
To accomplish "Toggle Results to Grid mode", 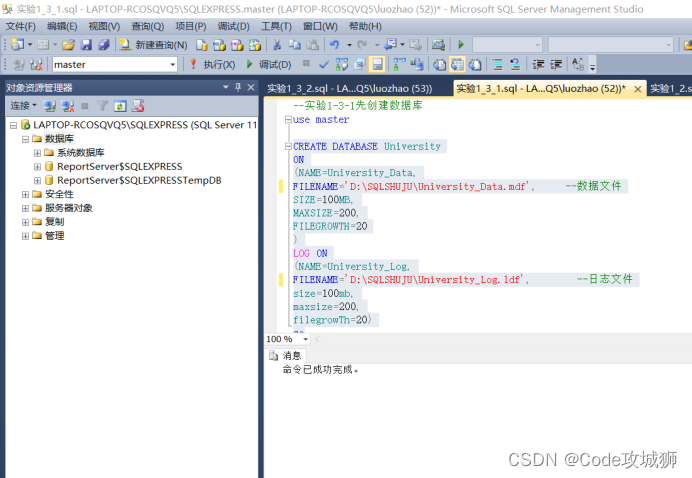I will [x=457, y=65].
